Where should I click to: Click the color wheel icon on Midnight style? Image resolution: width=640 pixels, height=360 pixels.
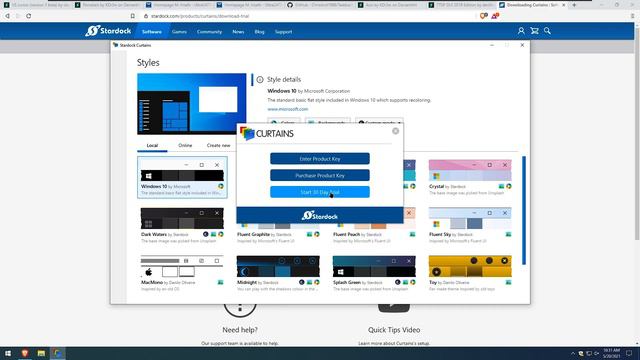point(317,282)
